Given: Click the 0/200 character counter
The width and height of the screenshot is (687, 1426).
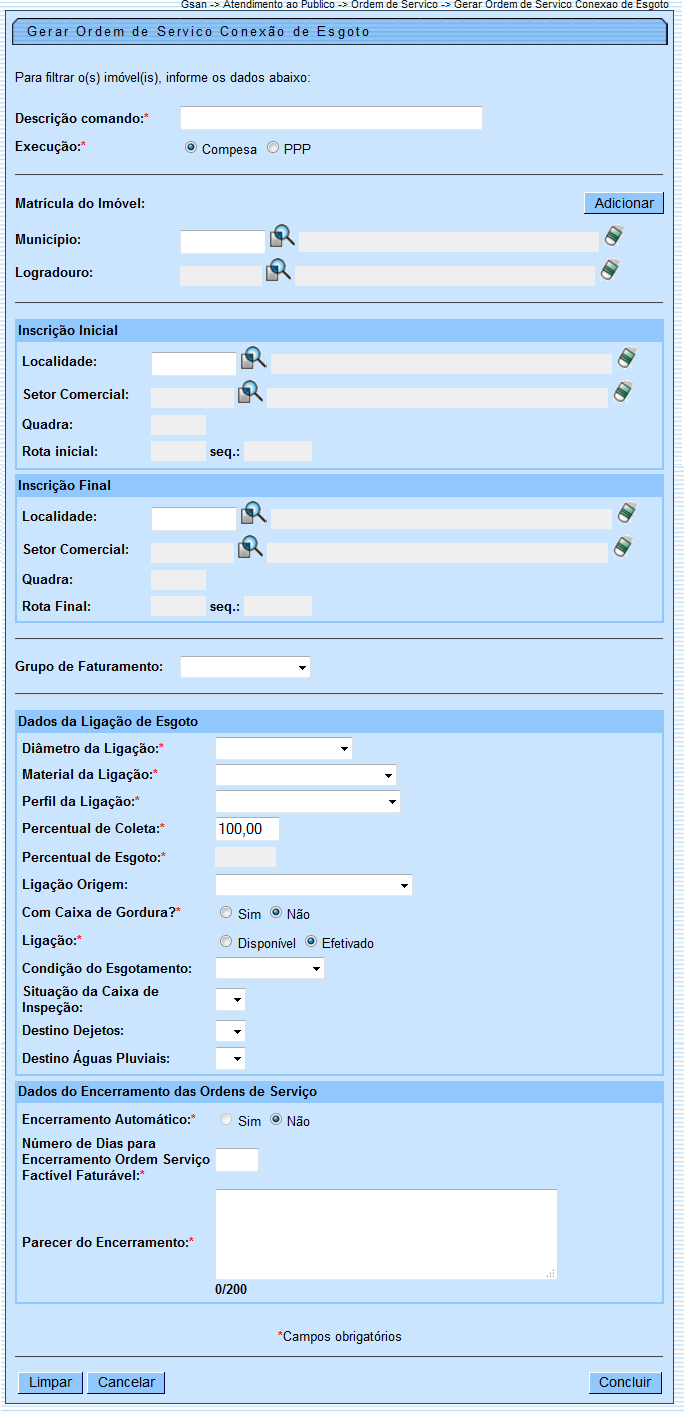Looking at the screenshot, I should [x=231, y=1289].
